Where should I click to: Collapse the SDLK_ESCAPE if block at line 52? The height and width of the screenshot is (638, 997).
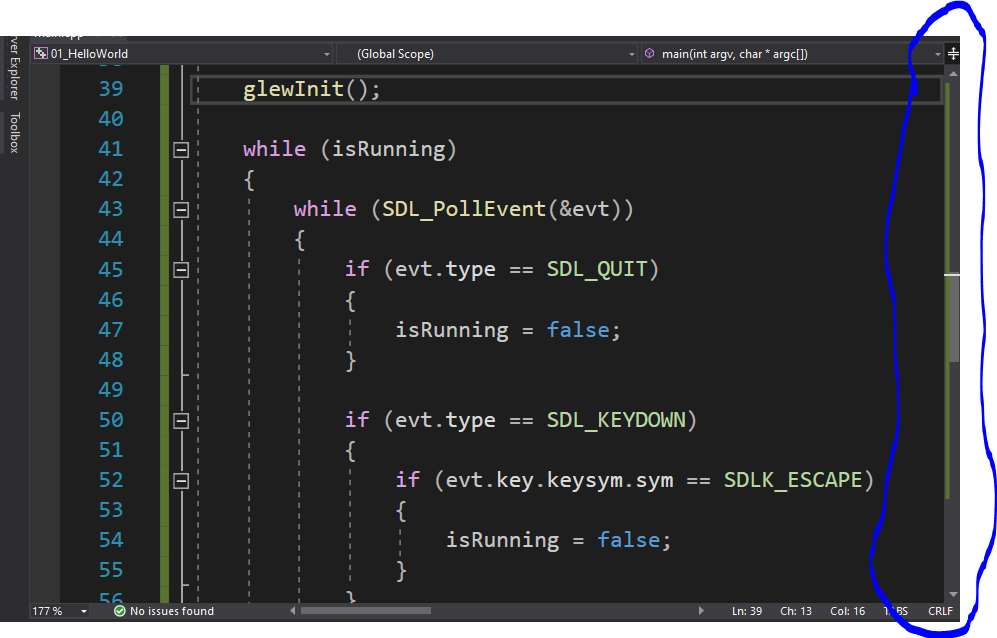[181, 480]
